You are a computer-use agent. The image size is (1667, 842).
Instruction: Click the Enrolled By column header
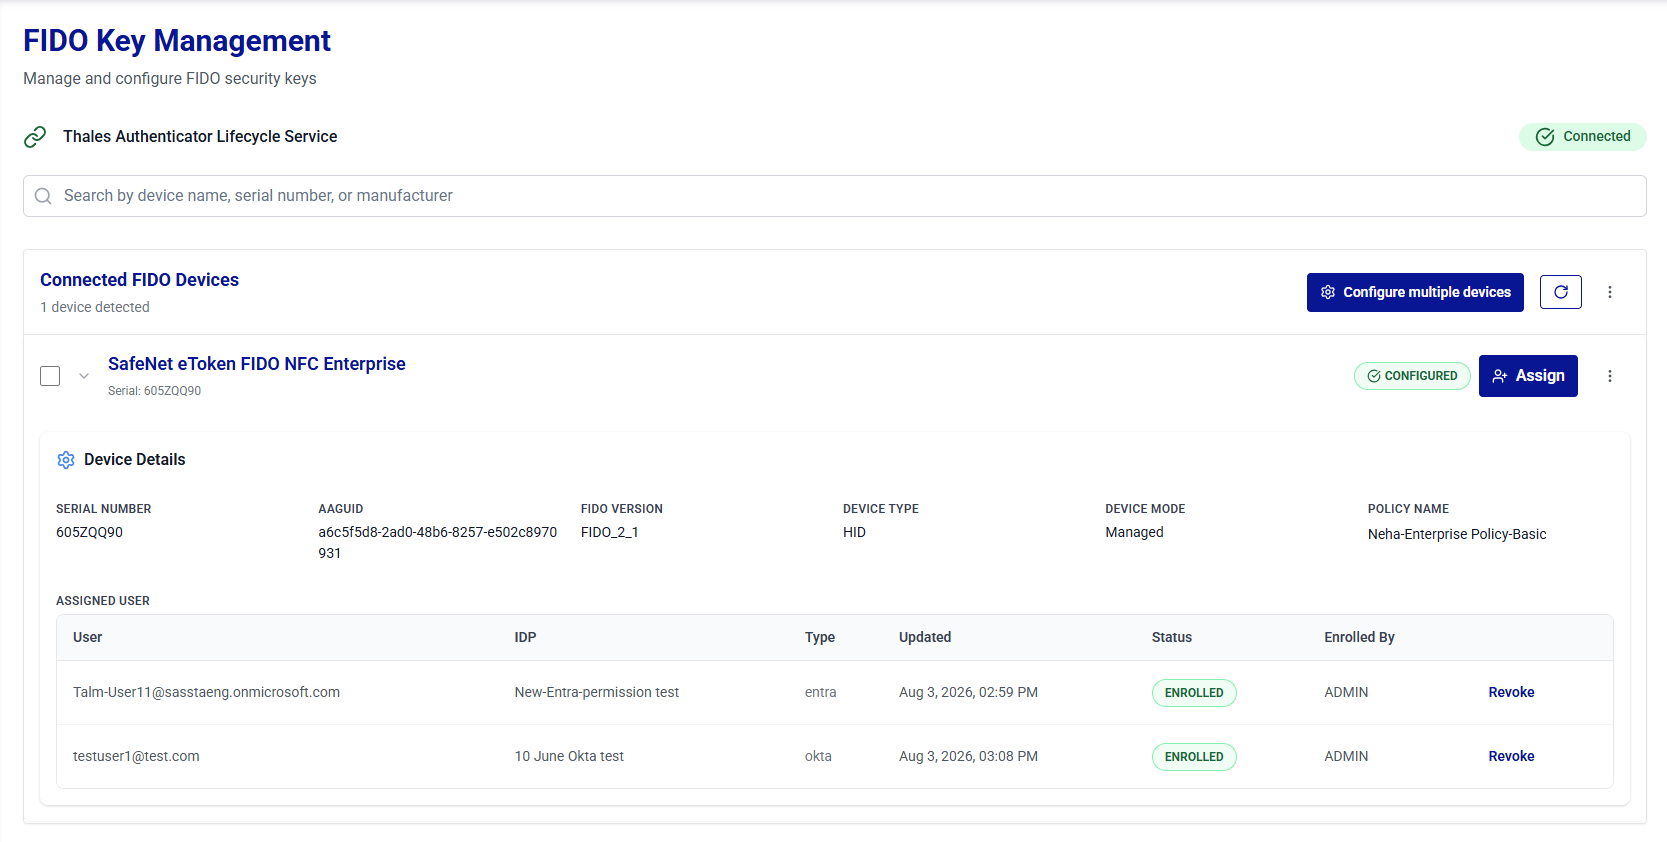pos(1360,637)
